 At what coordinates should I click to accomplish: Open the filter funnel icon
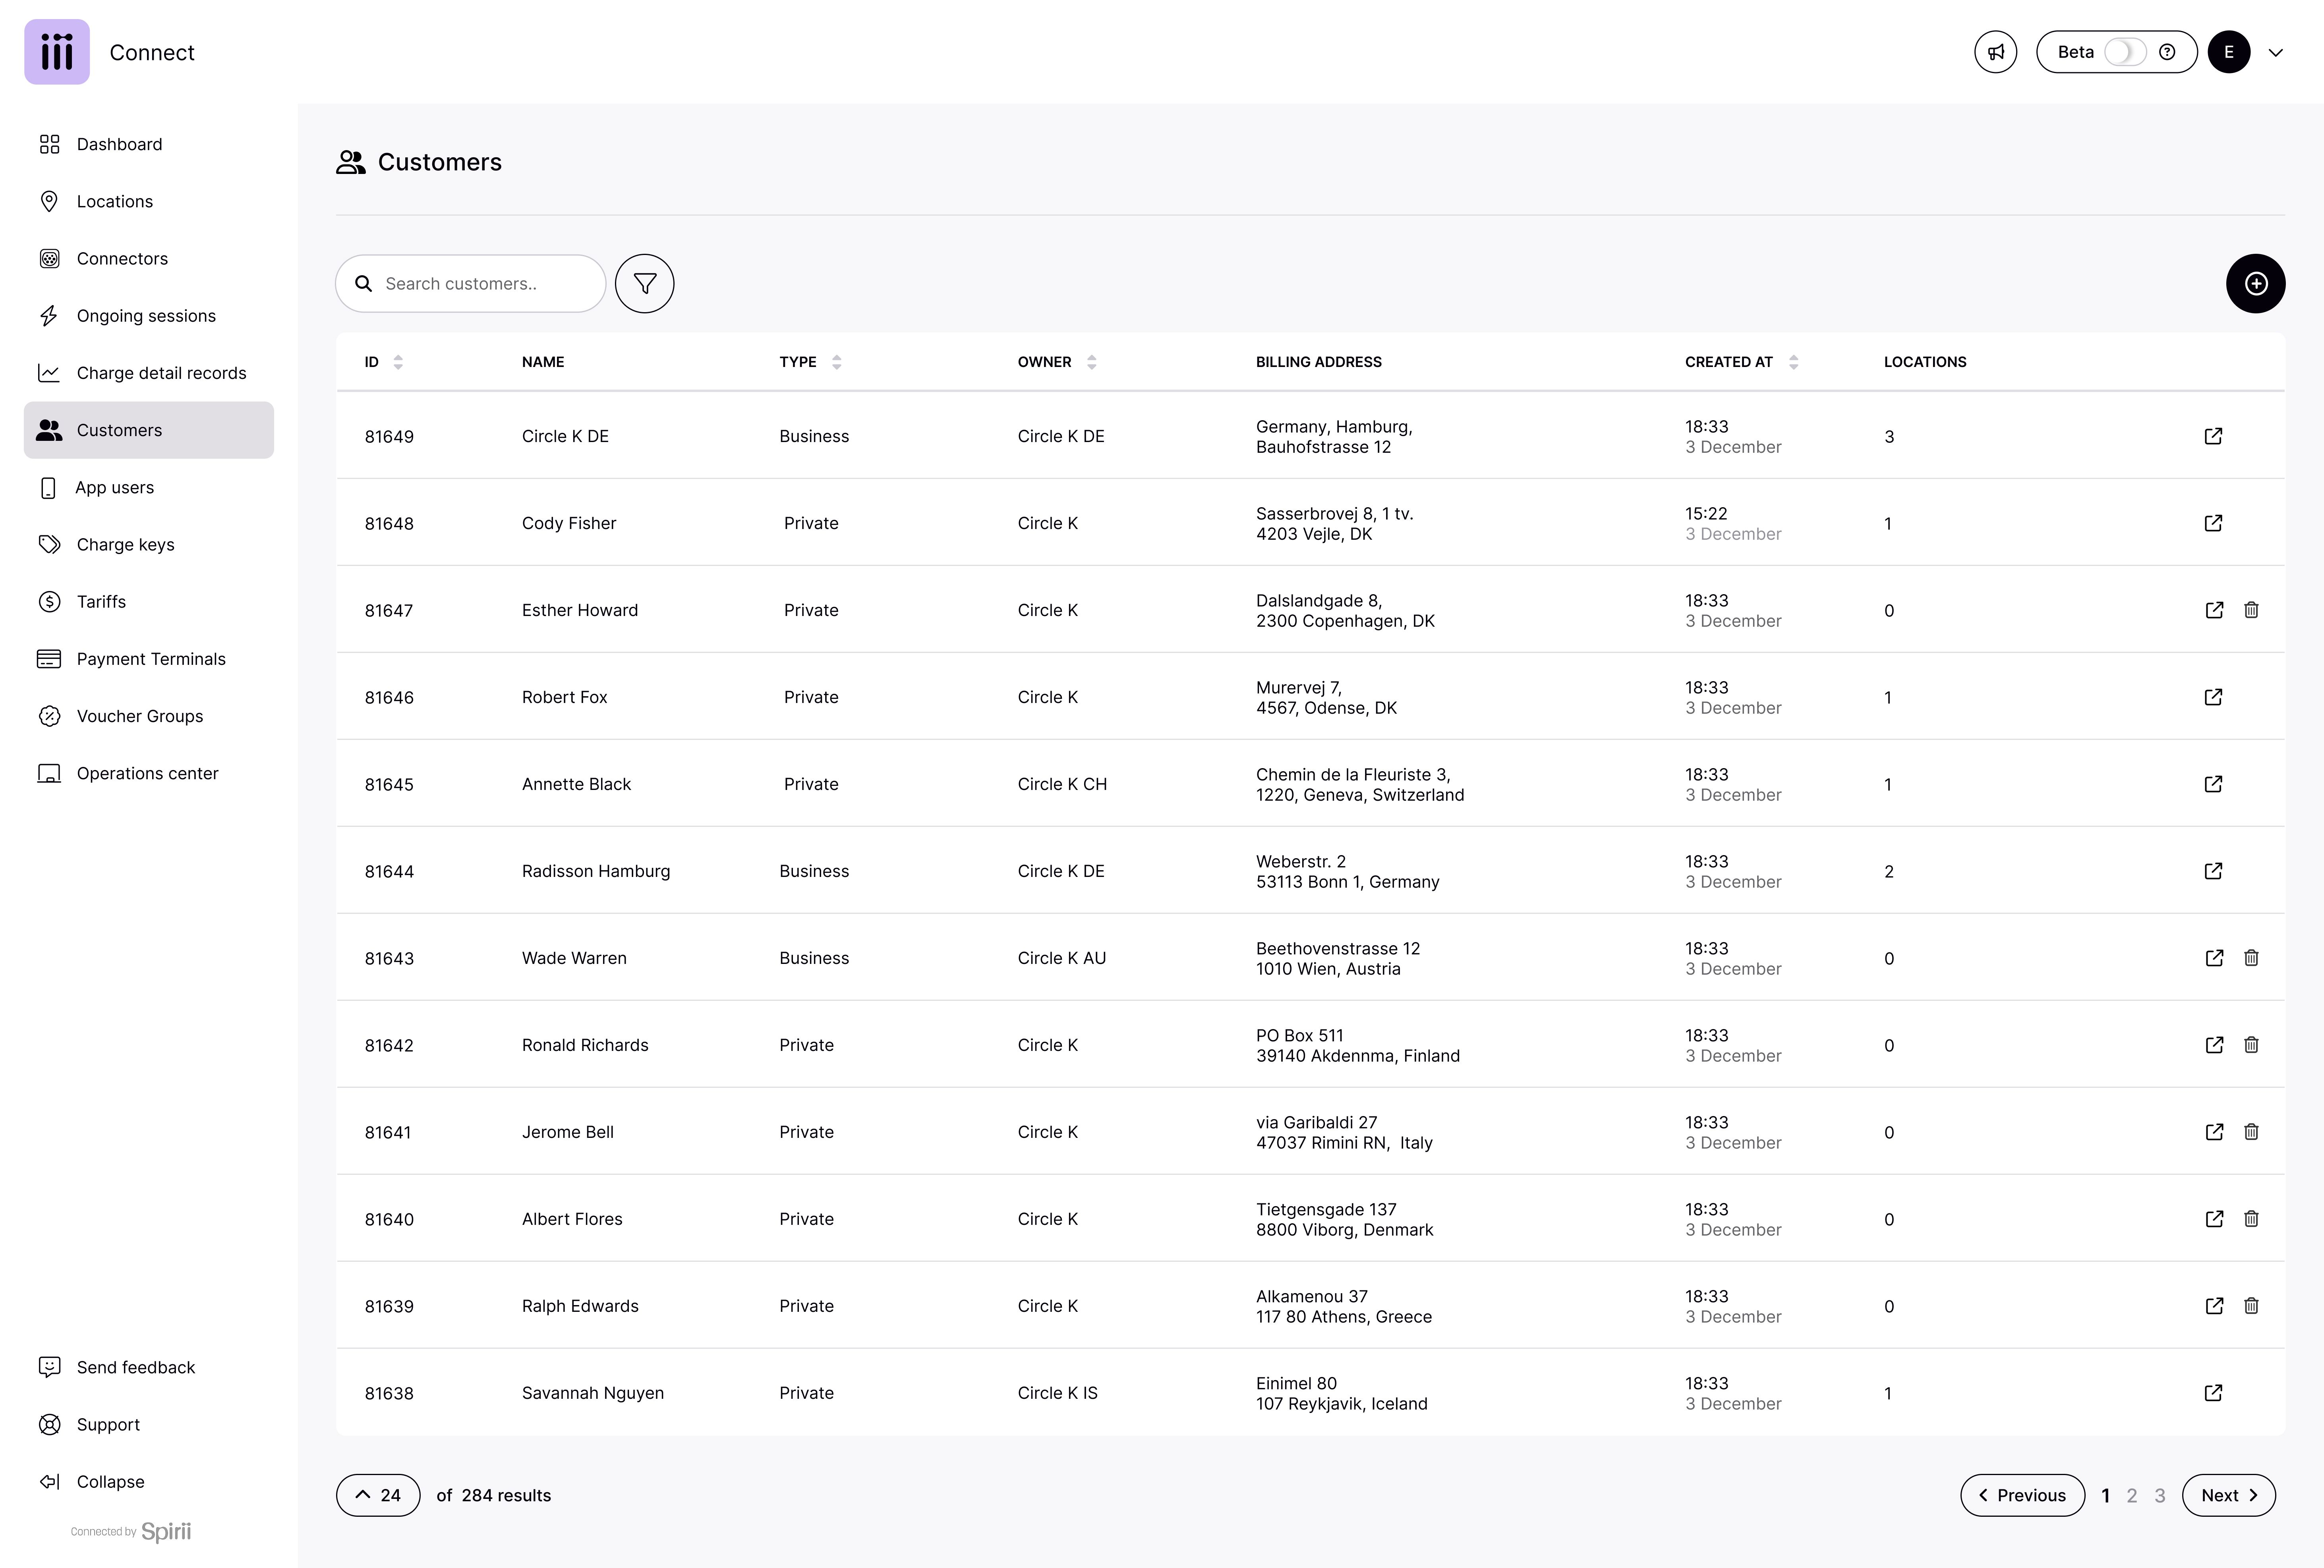[644, 284]
